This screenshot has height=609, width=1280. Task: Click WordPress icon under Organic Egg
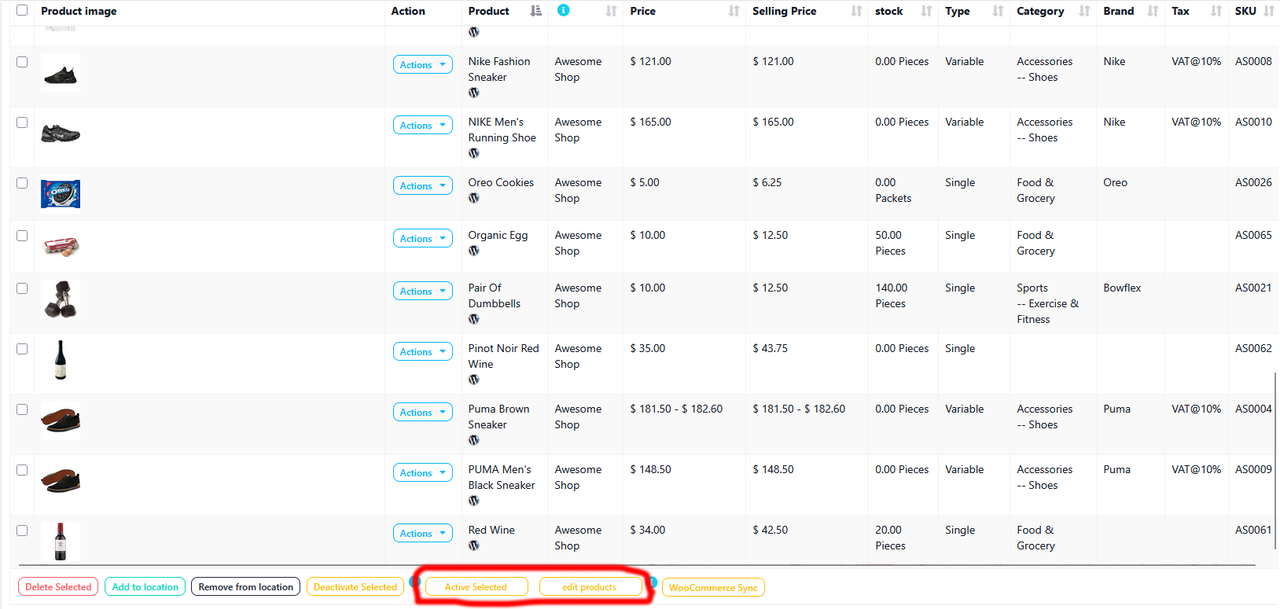coord(474,251)
